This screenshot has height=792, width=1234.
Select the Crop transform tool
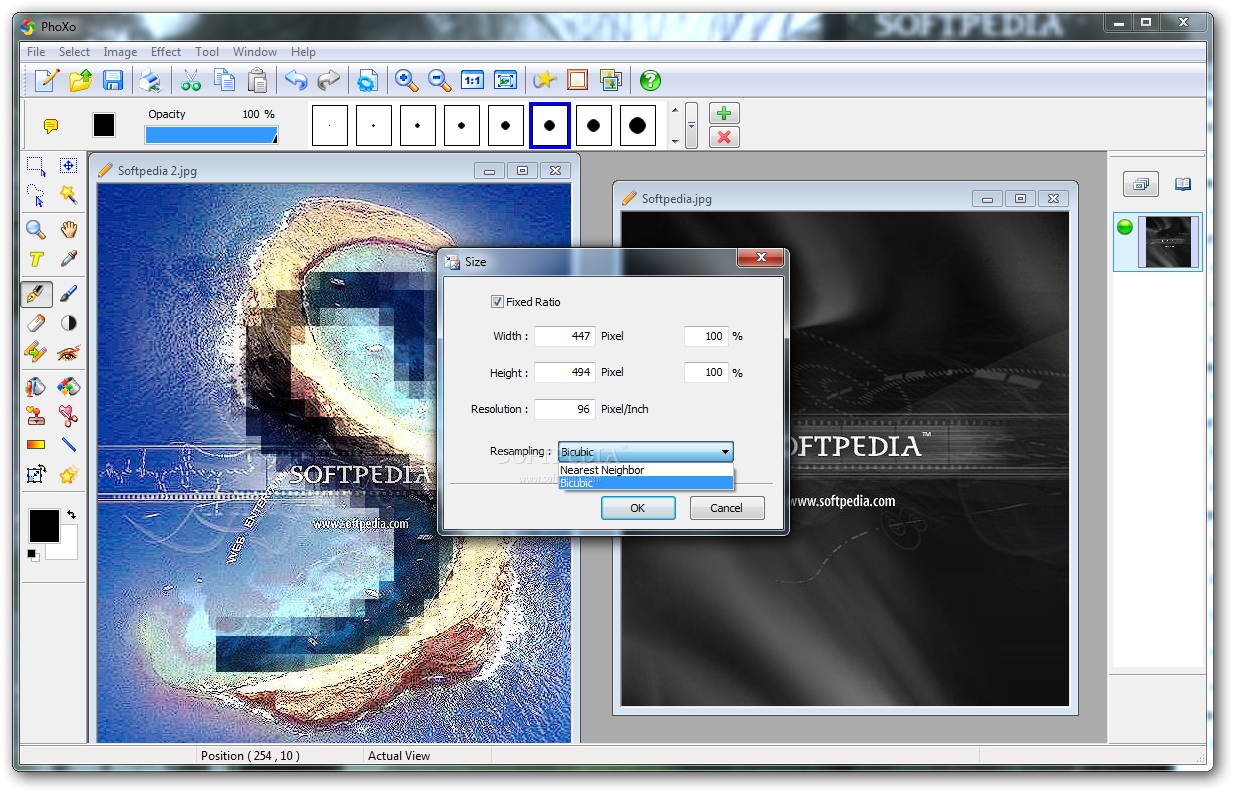pos(35,474)
